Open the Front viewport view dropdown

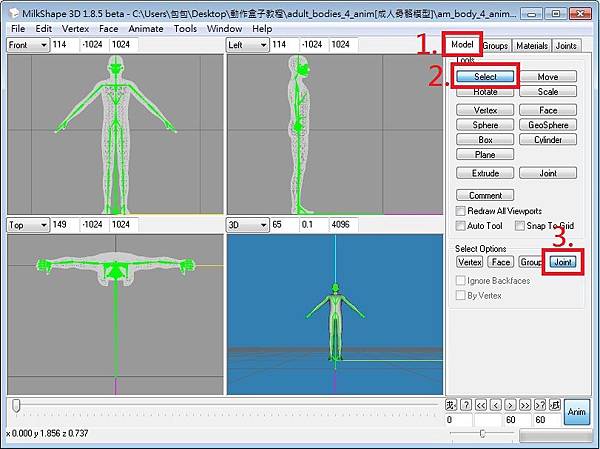(28, 45)
